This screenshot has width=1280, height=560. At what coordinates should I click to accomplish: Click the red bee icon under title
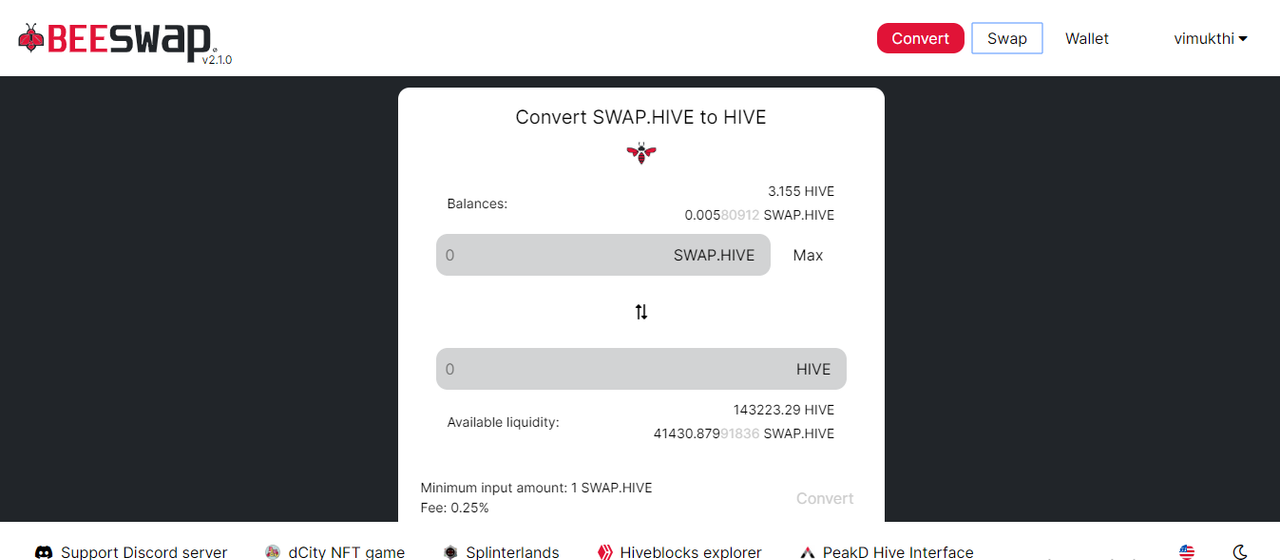(x=641, y=153)
